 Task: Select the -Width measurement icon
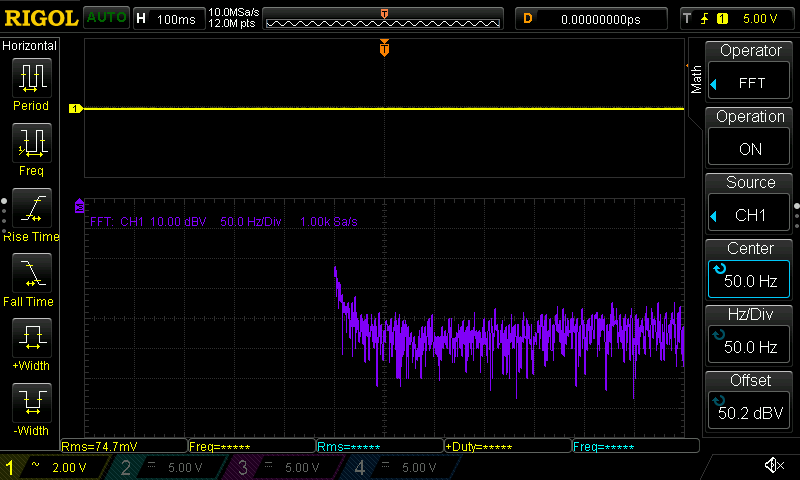[30, 404]
